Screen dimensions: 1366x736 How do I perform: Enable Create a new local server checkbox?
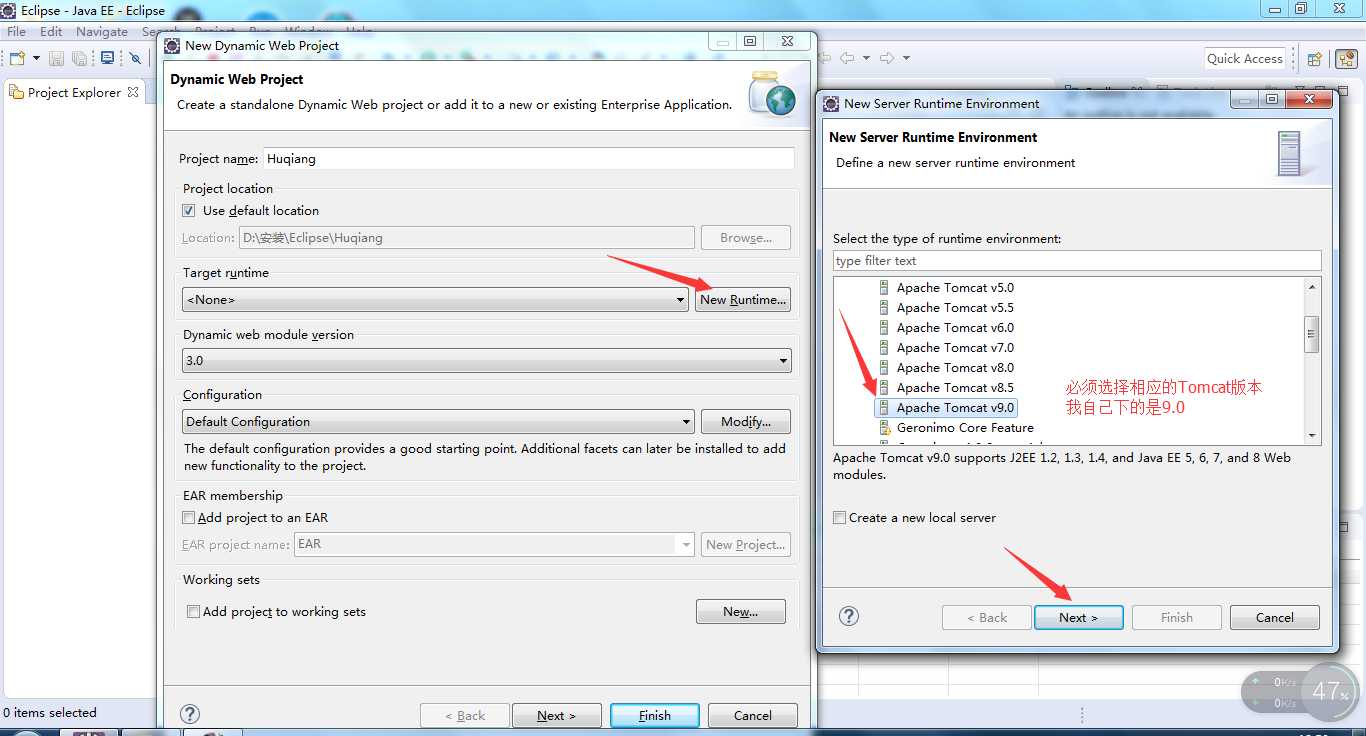pyautogui.click(x=840, y=518)
